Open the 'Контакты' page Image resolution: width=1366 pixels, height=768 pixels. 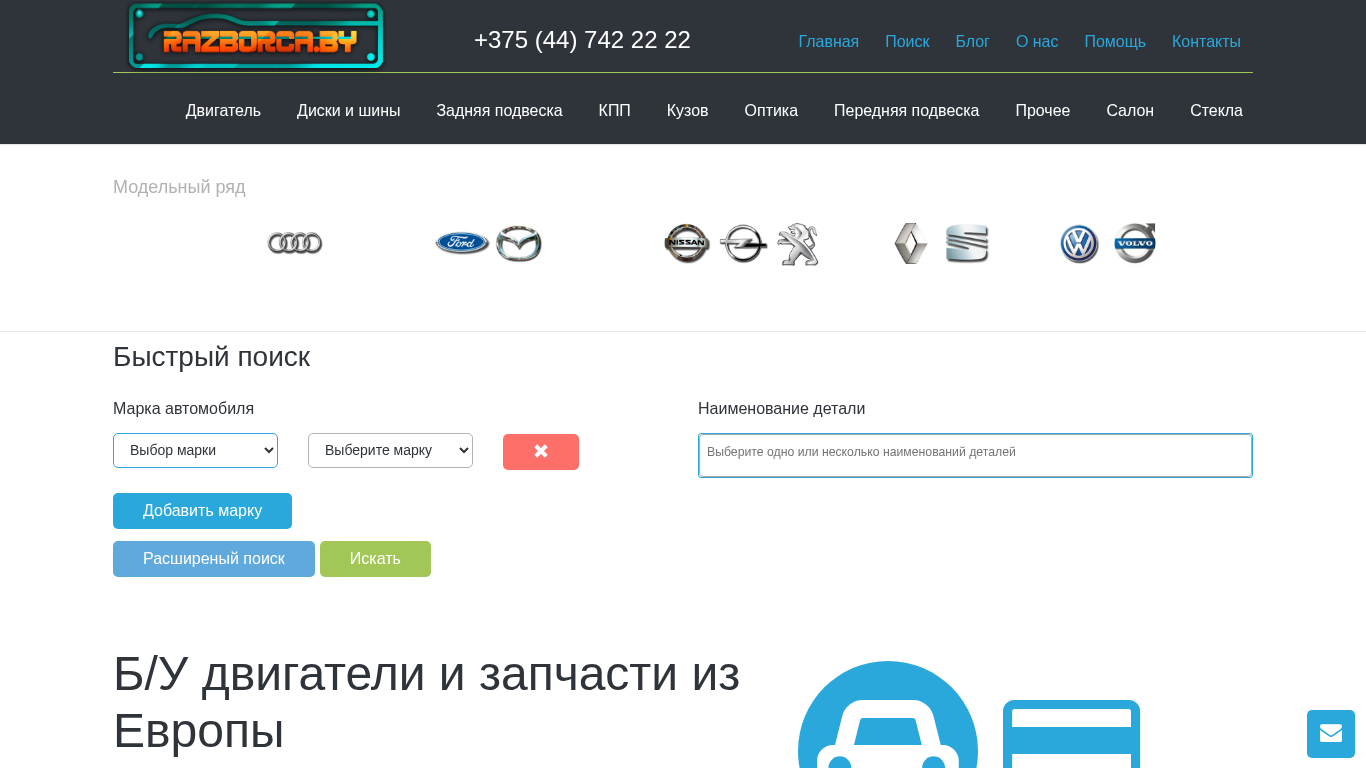click(1206, 42)
